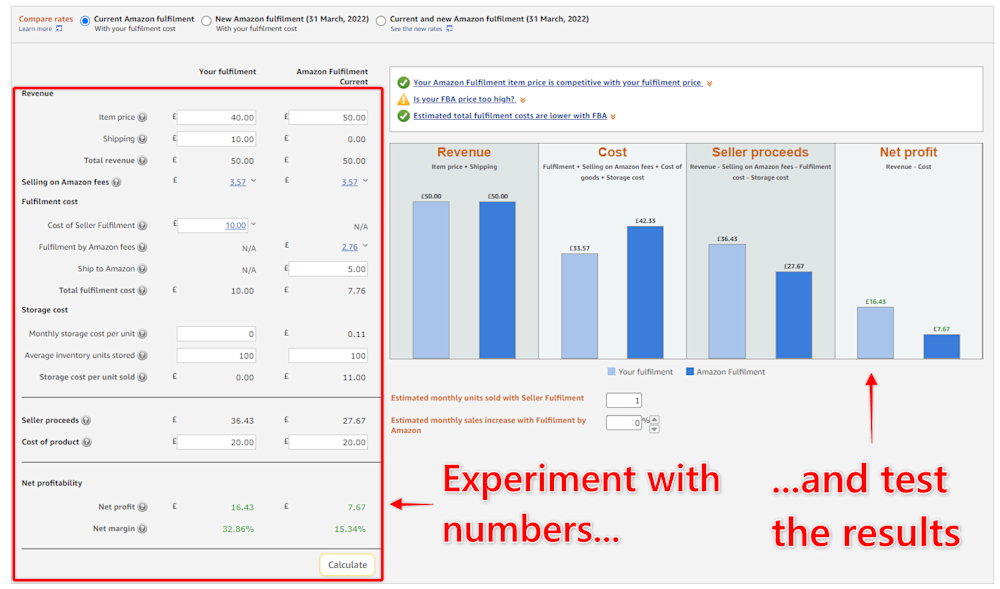
Task: Click external link icon beside Learn more
Action: coord(59,29)
